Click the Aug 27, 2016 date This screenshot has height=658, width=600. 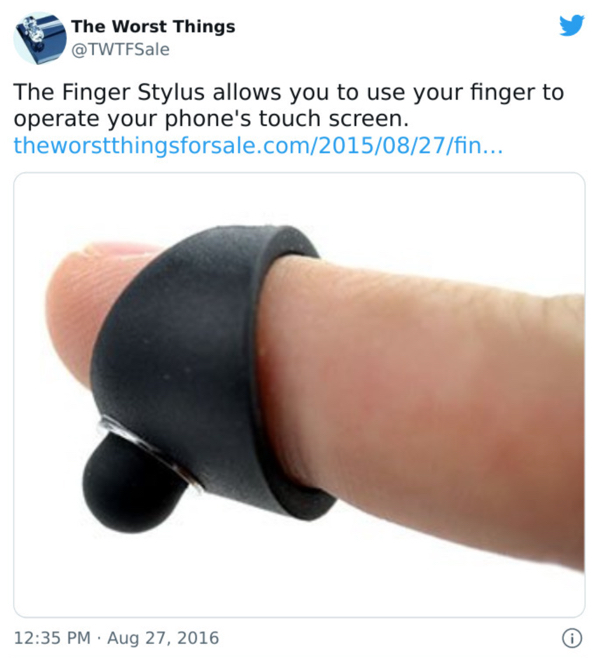[x=163, y=638]
